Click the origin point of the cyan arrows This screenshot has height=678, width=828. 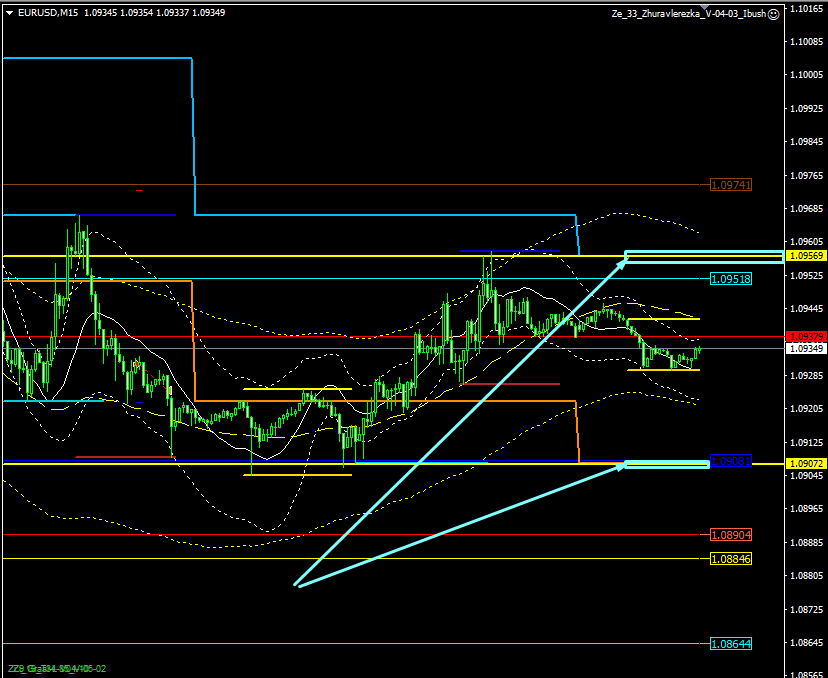(296, 585)
